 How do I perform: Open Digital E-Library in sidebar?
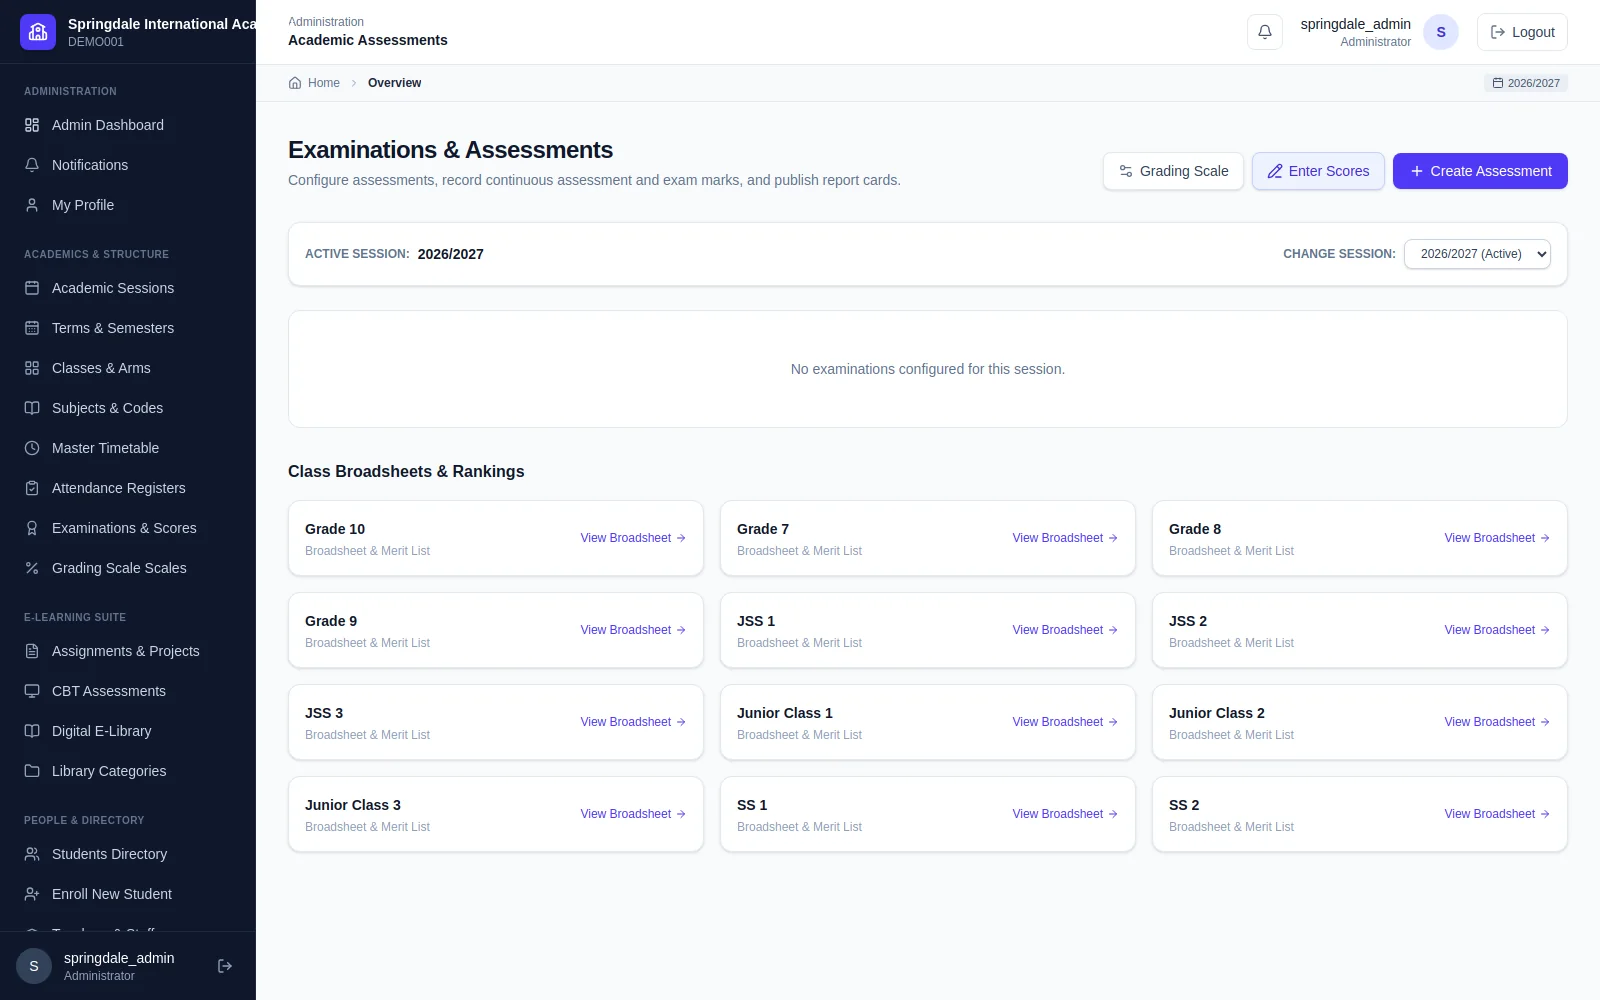click(x=128, y=731)
